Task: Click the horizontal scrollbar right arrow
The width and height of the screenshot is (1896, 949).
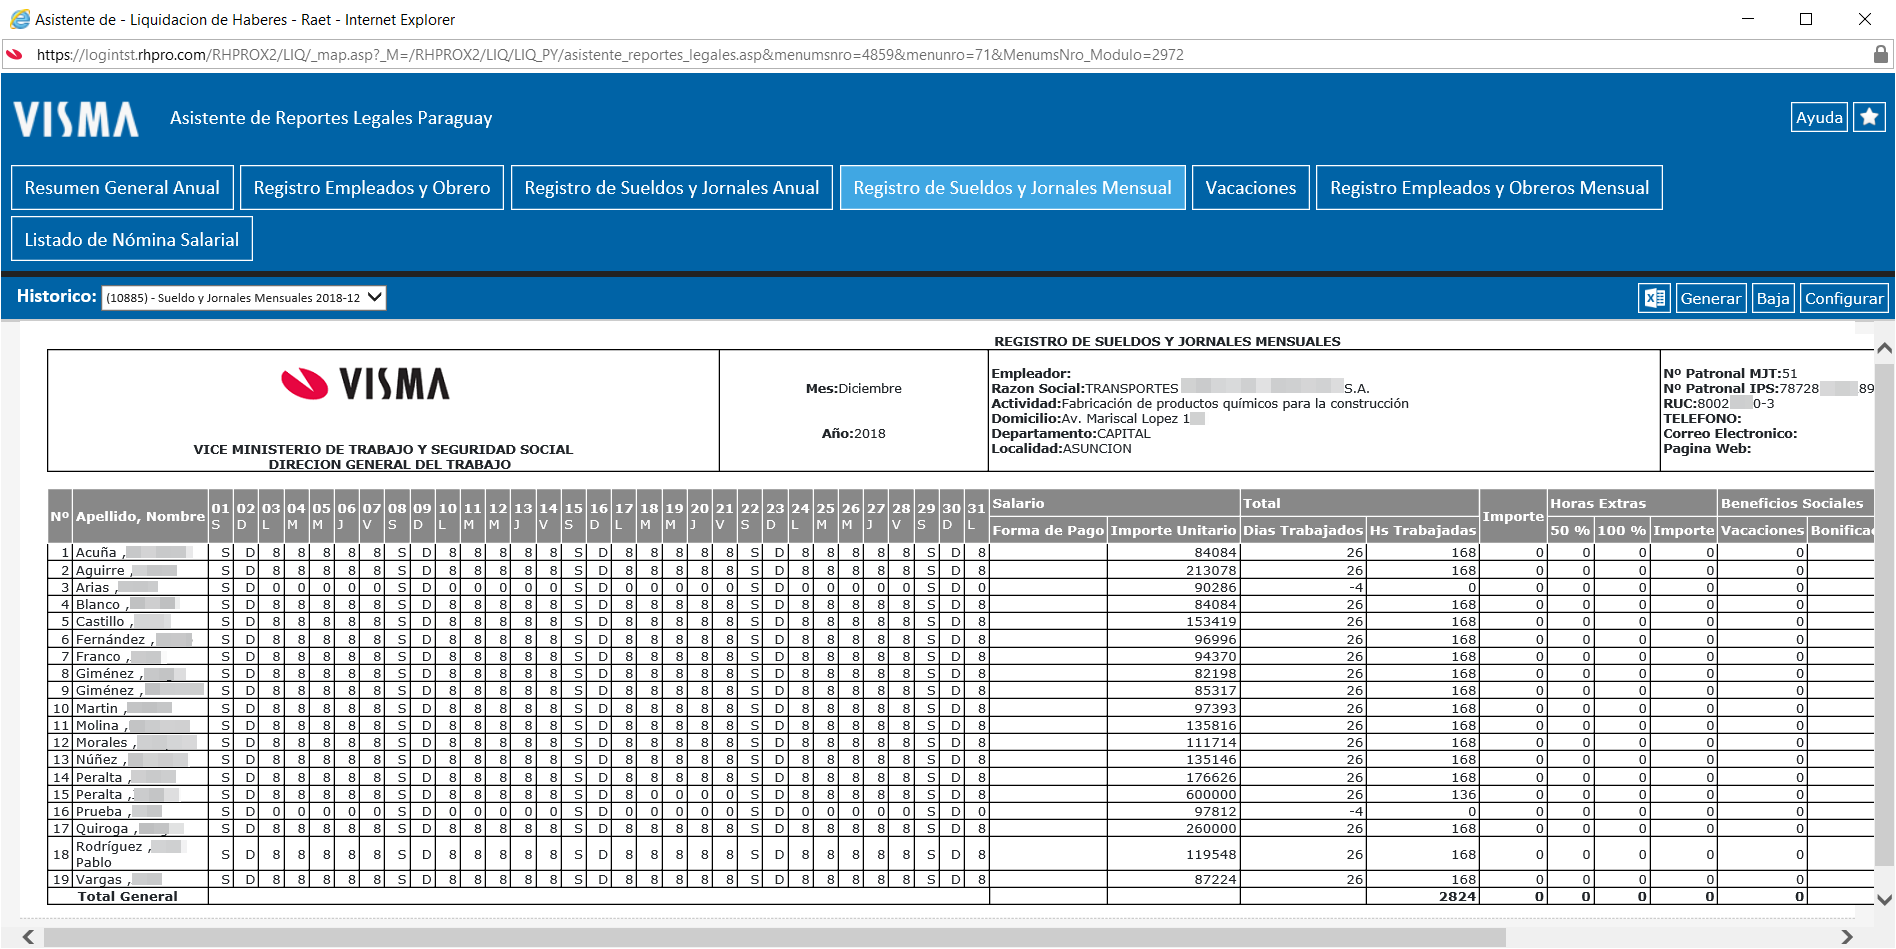Action: click(x=1846, y=937)
